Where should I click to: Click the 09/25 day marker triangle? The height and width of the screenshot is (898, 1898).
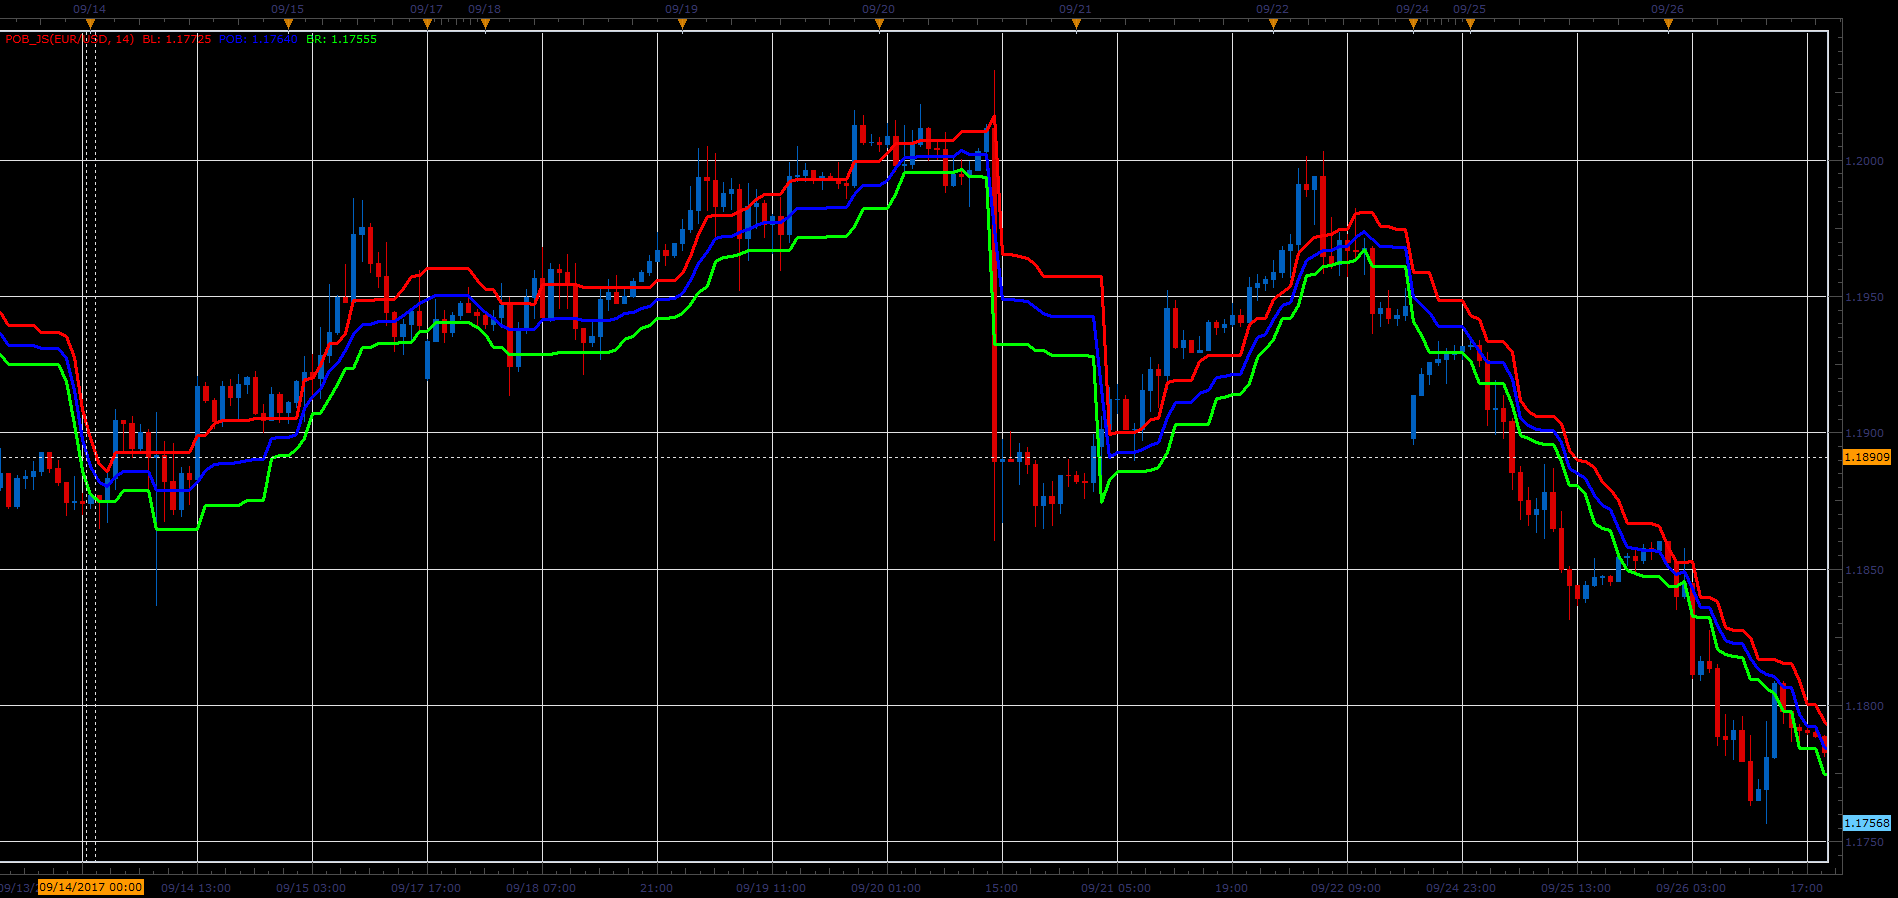[1470, 23]
